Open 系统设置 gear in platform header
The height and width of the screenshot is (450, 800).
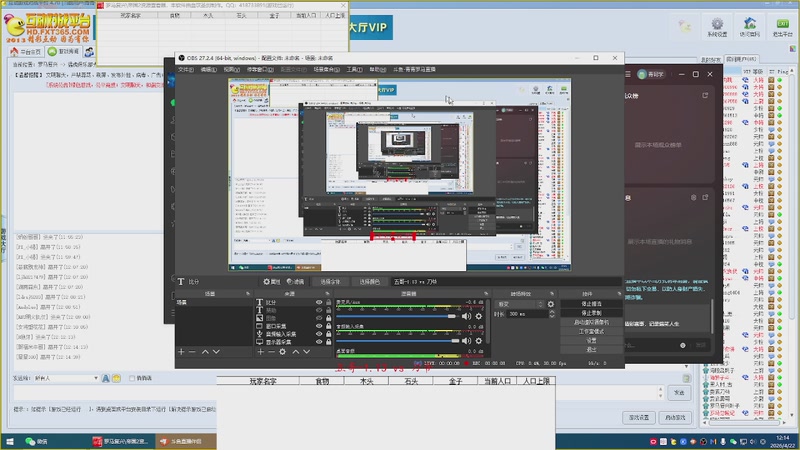(x=717, y=28)
